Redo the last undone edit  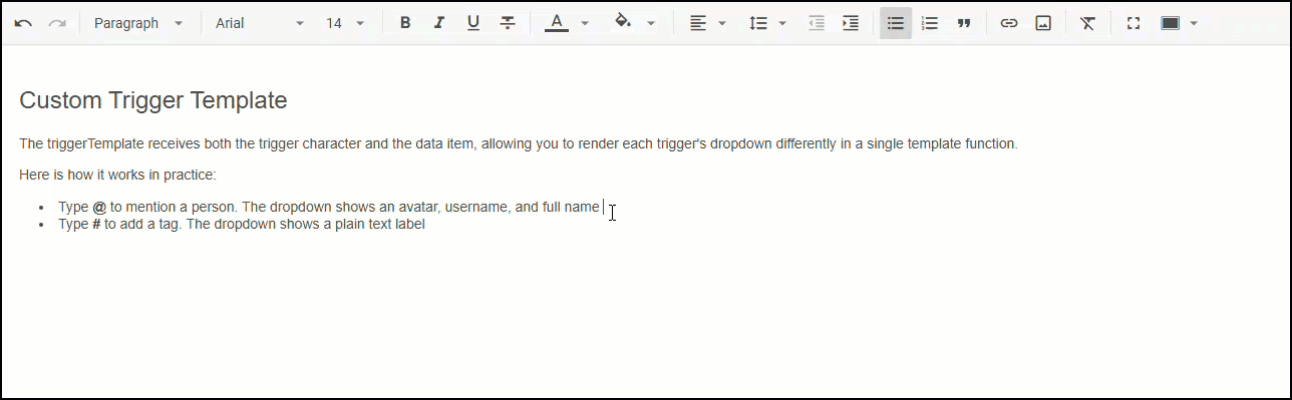click(x=57, y=23)
